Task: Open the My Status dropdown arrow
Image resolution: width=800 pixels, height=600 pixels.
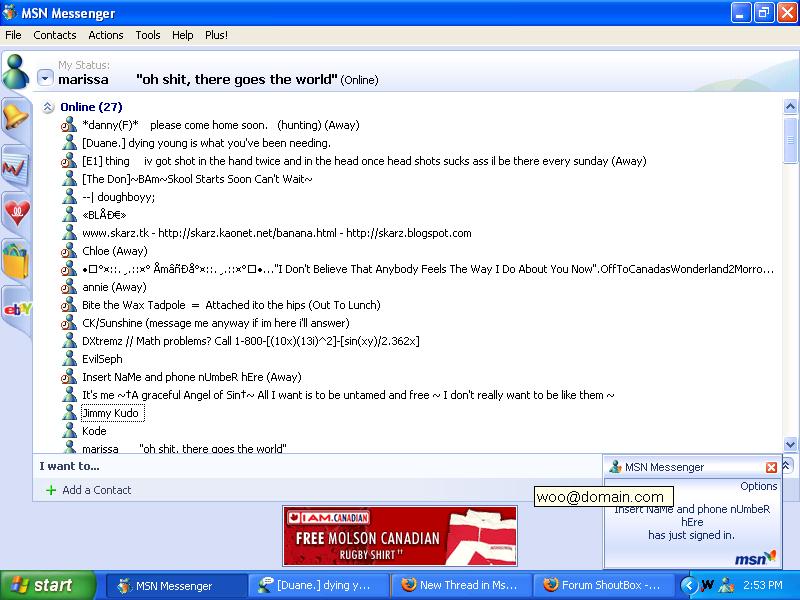Action: [x=45, y=78]
